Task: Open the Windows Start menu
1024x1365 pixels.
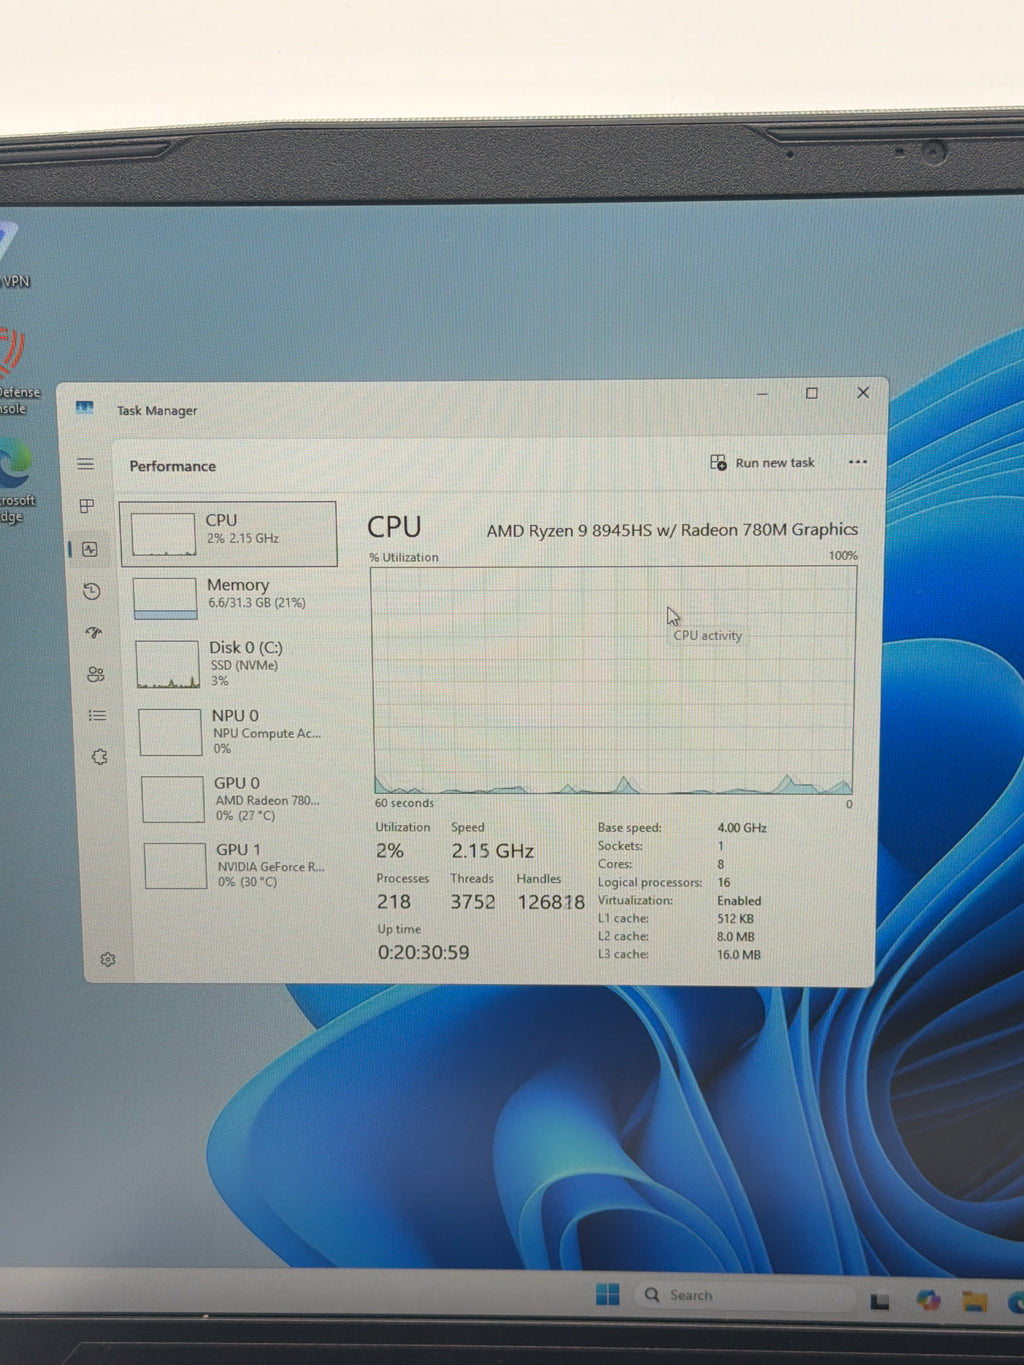Action: pyautogui.click(x=607, y=1294)
